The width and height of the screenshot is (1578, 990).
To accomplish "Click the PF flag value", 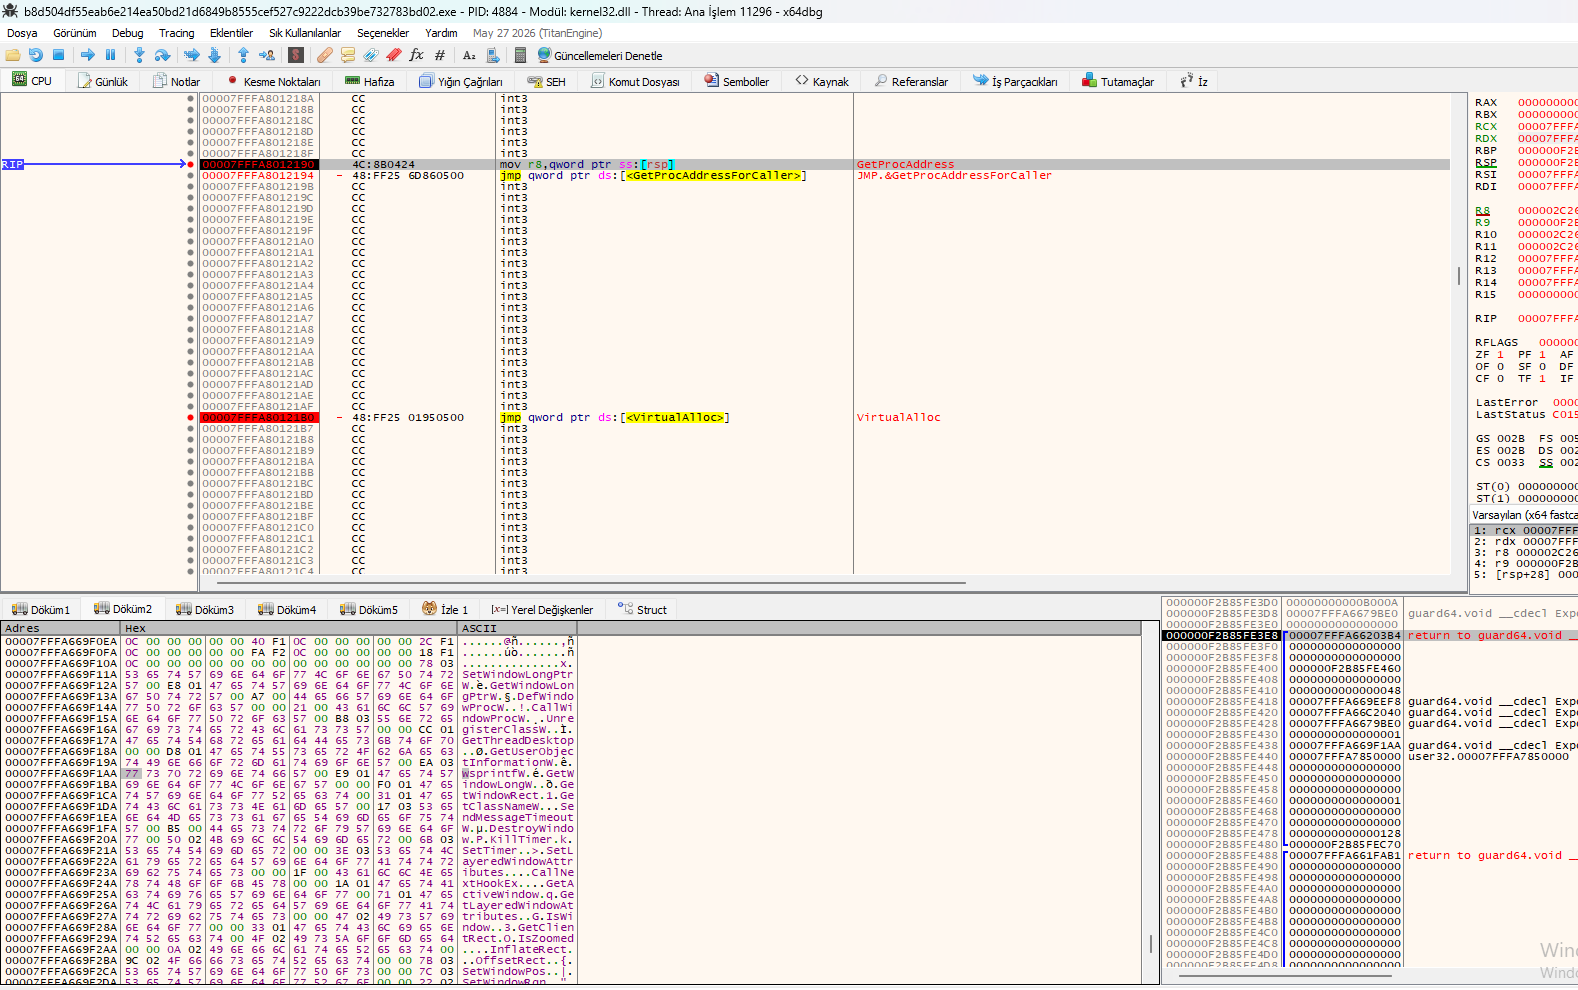I will coord(1542,354).
